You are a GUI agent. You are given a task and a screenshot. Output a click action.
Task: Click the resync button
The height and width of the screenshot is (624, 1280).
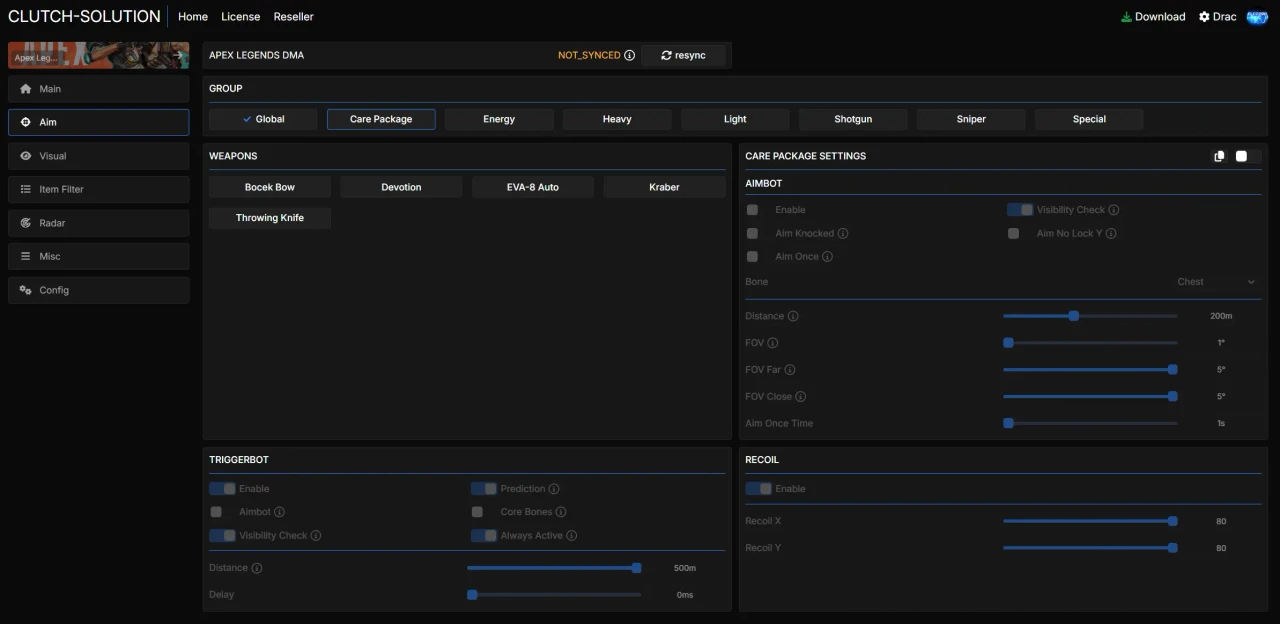pos(684,55)
